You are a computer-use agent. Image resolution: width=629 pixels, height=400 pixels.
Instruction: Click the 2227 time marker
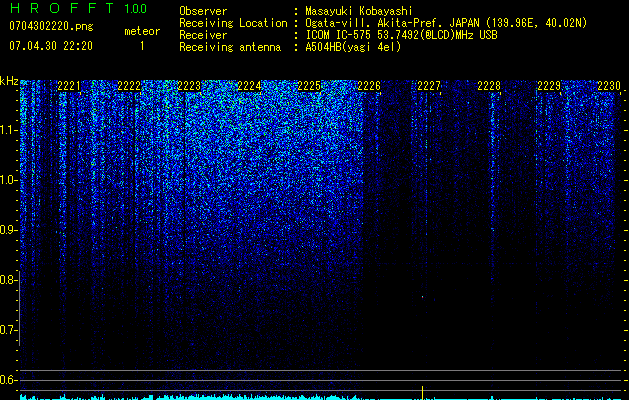[x=429, y=86]
